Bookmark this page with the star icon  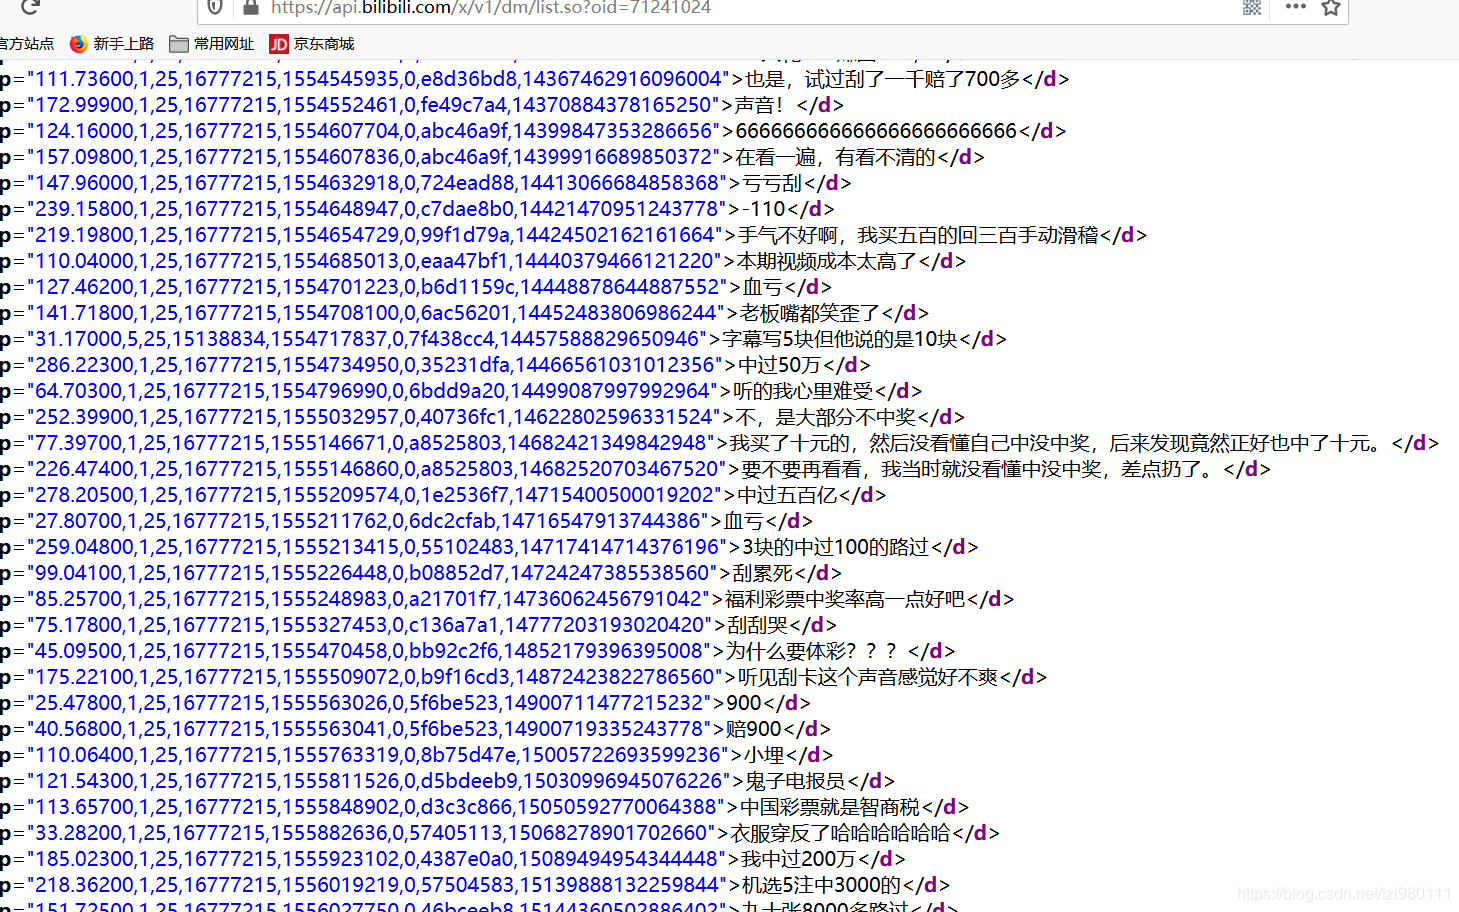pyautogui.click(x=1331, y=7)
